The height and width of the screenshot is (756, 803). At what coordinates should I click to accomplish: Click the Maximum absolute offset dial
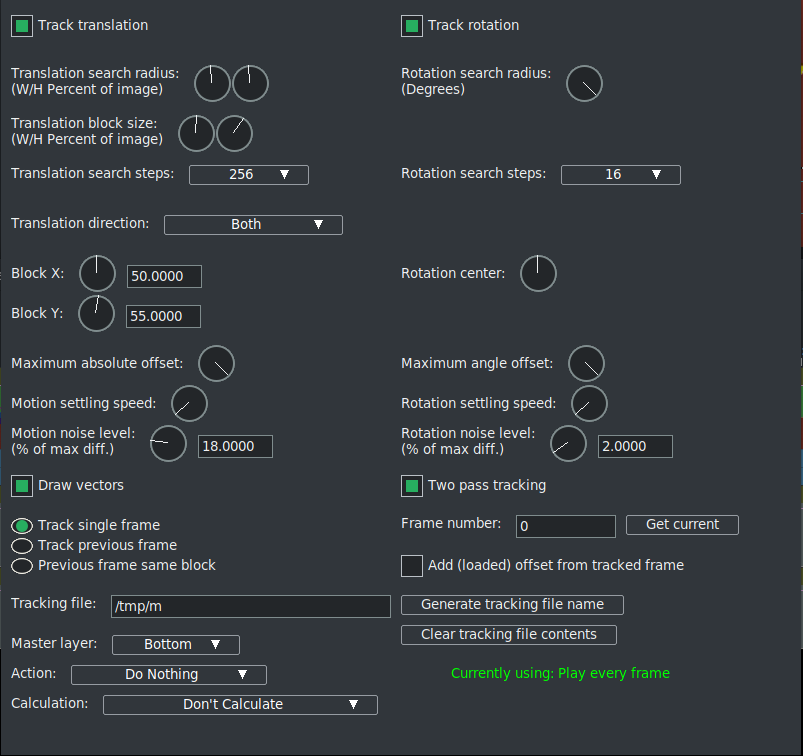point(216,364)
